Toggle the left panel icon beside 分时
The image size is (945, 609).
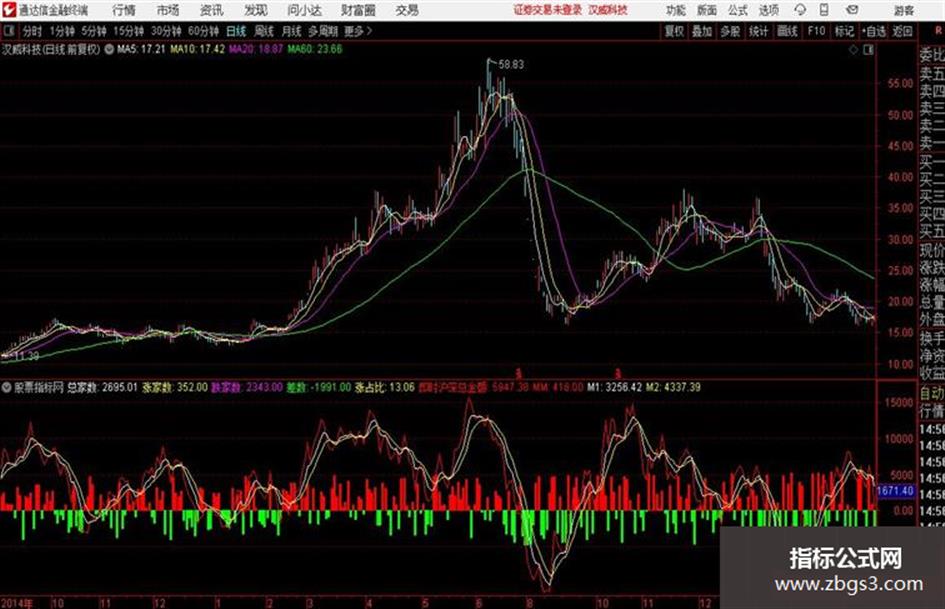coord(8,31)
